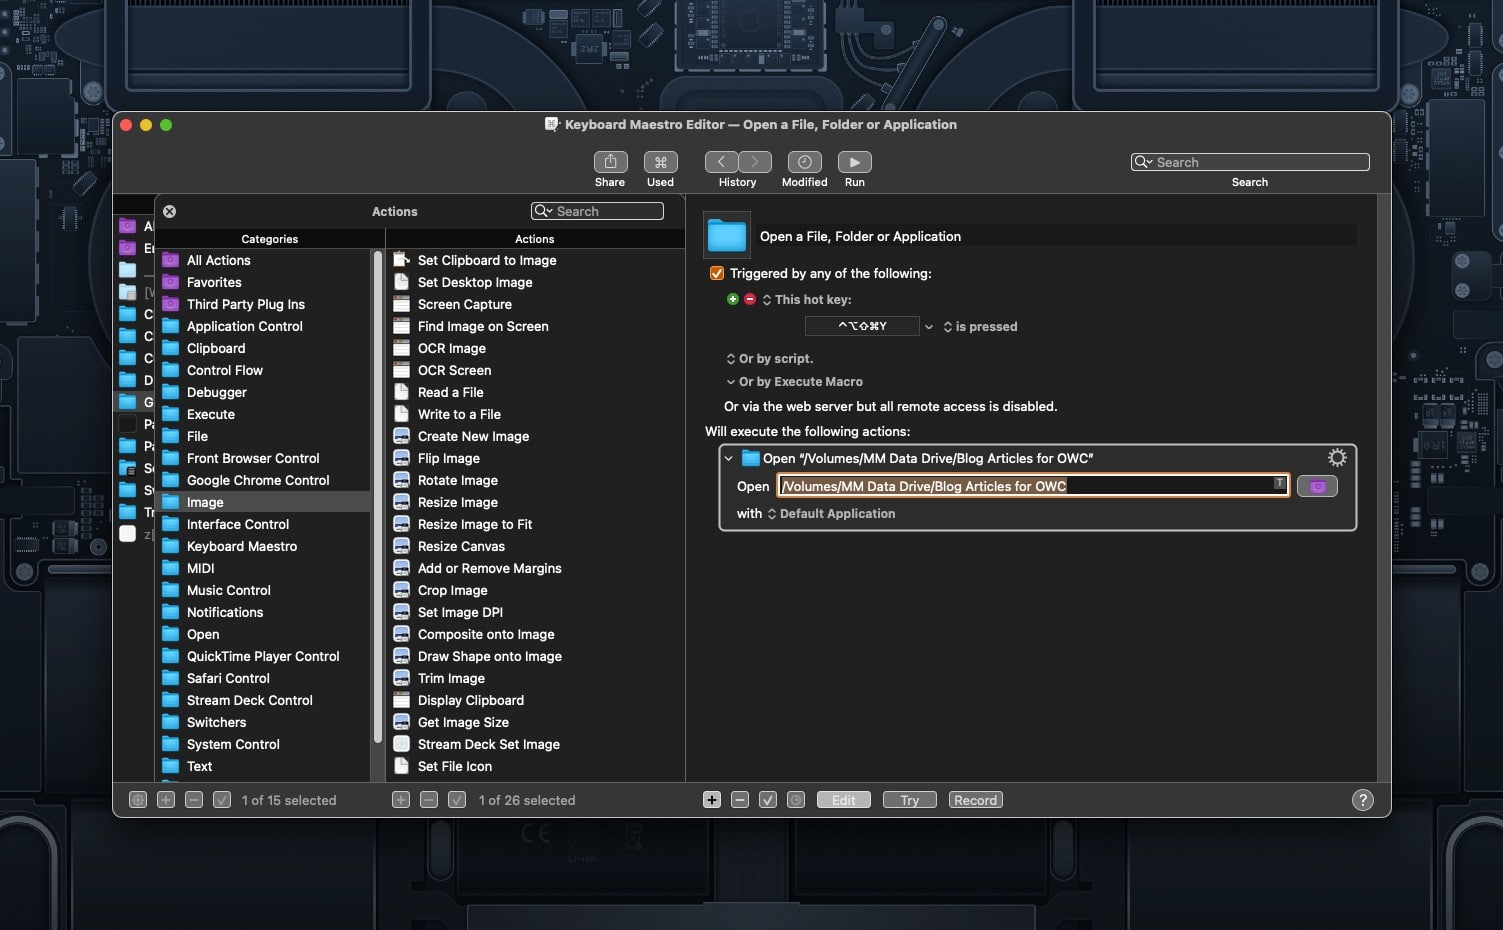1503x930 pixels.
Task: Toggle the 'Triggered by any of the following' checkbox
Action: (716, 273)
